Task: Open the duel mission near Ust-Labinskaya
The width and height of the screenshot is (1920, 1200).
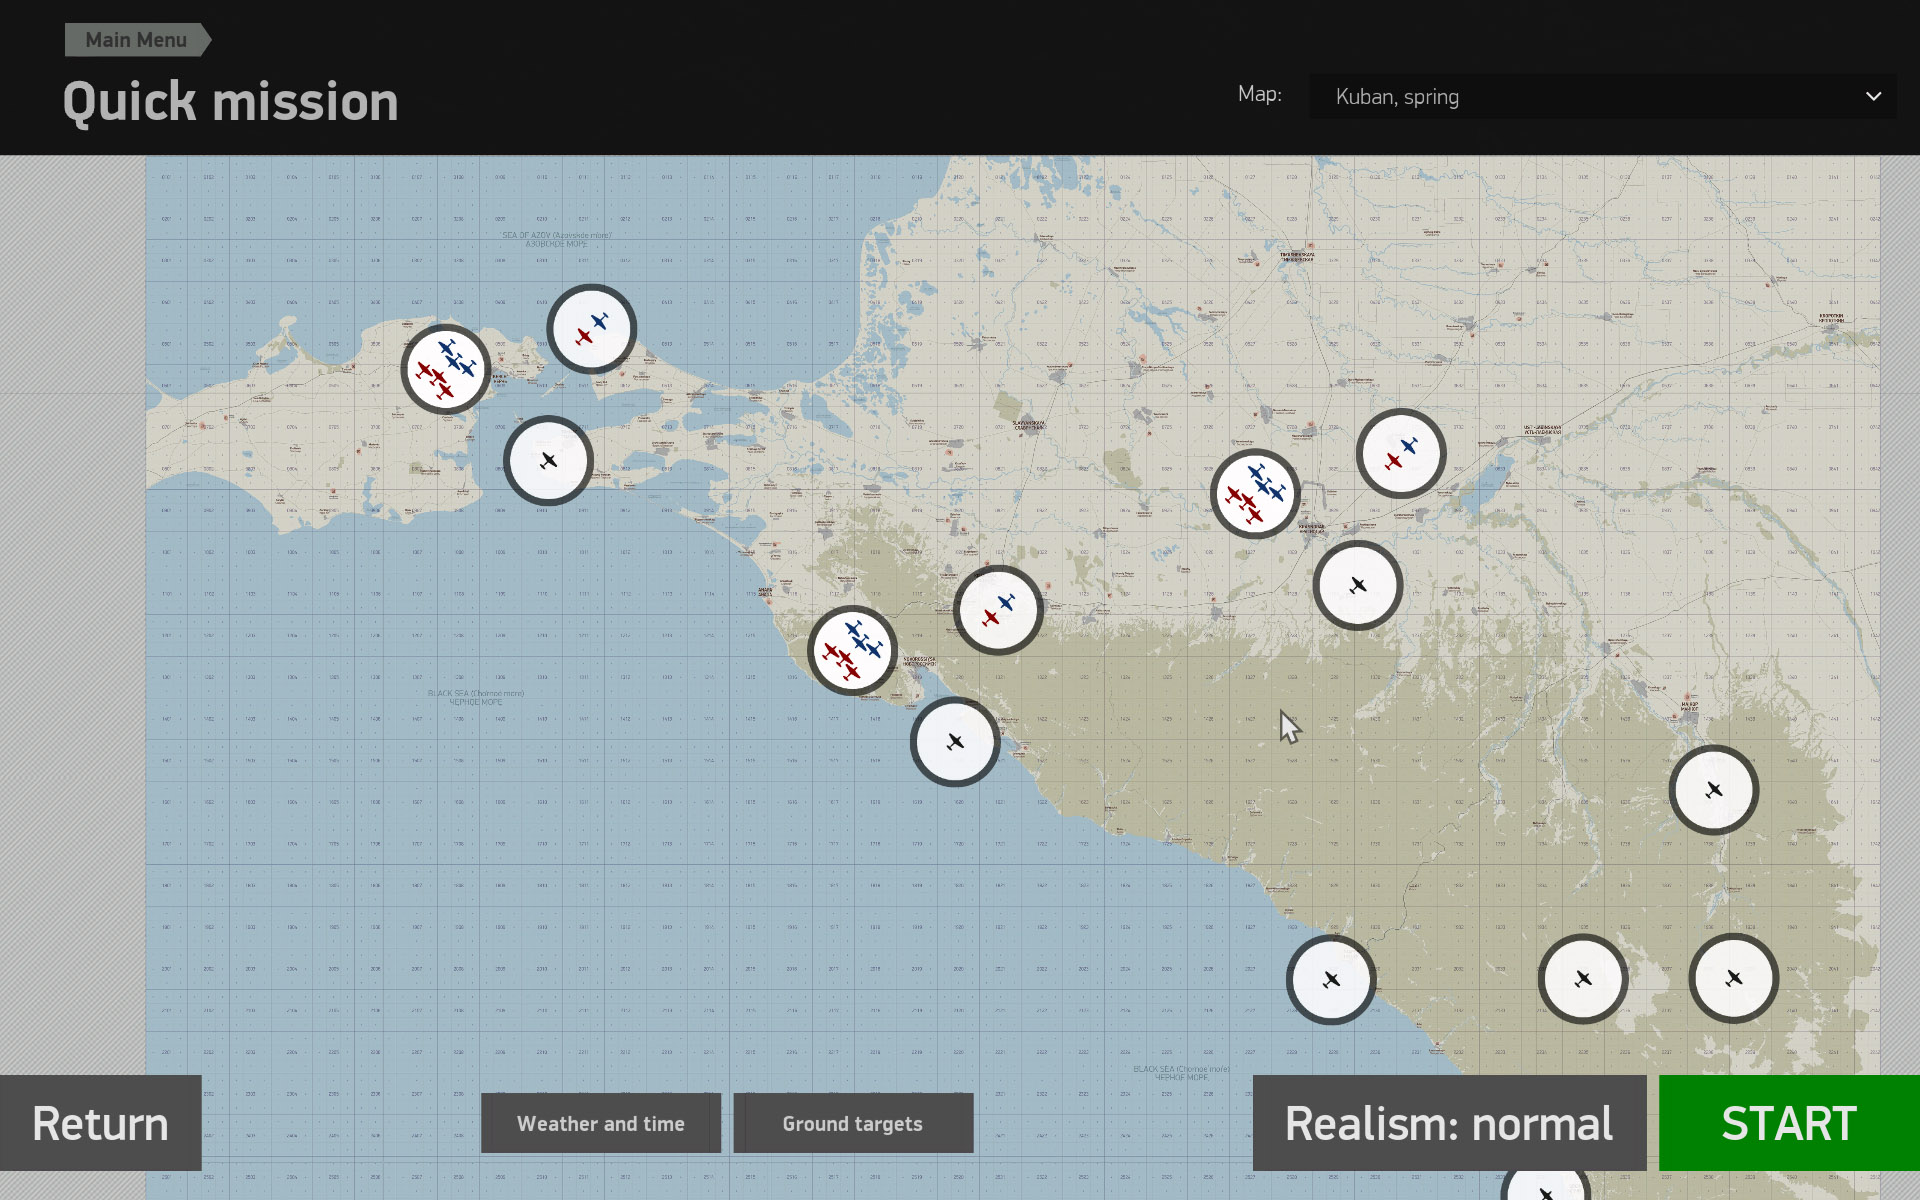Action: (x=1400, y=452)
